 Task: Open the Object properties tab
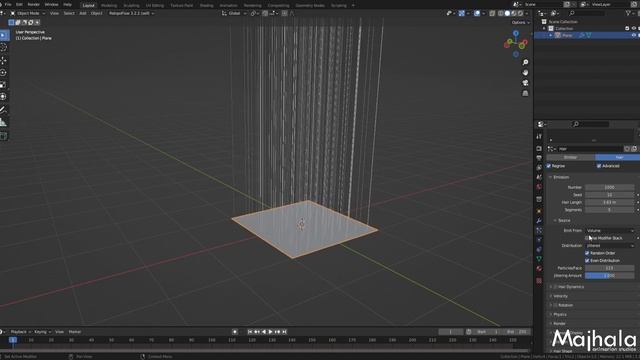[539, 211]
